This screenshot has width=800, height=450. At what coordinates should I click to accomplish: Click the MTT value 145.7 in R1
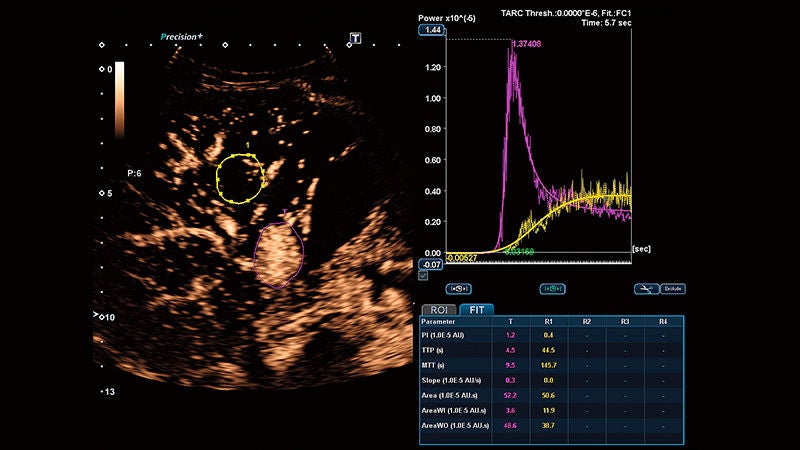click(548, 365)
